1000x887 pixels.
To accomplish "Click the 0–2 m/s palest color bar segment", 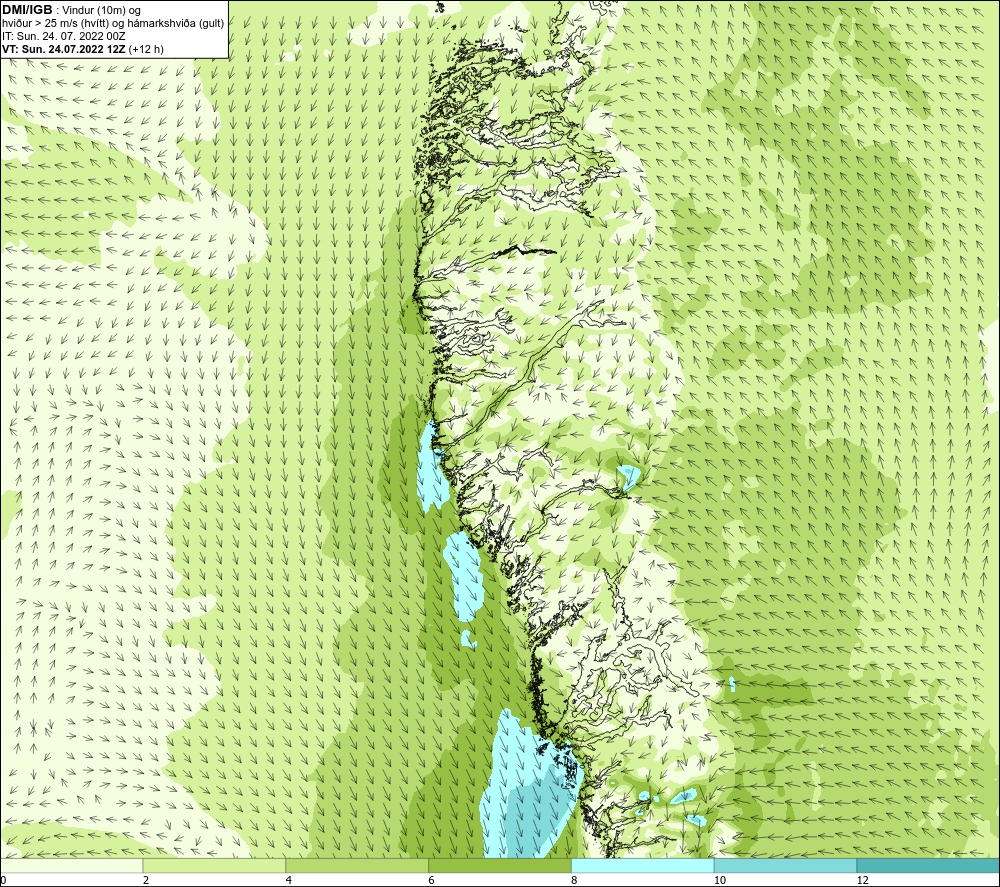I will (x=71, y=865).
